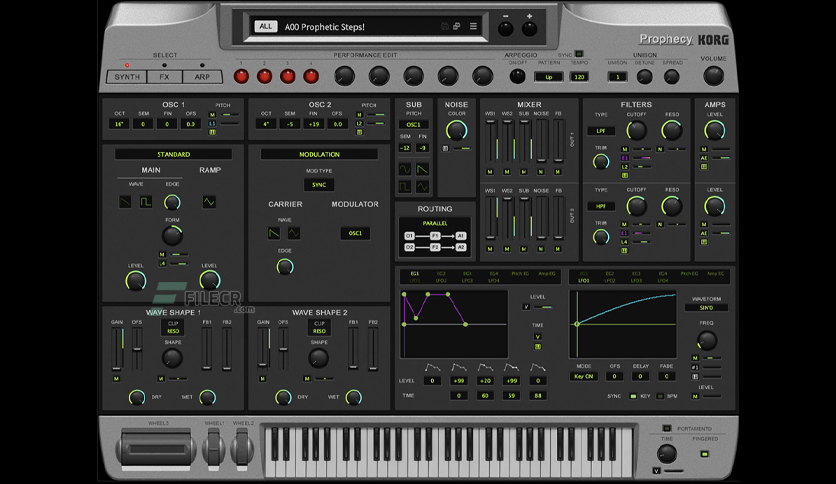
Task: Click the first filter CUTOFF knob
Action: 636,130
